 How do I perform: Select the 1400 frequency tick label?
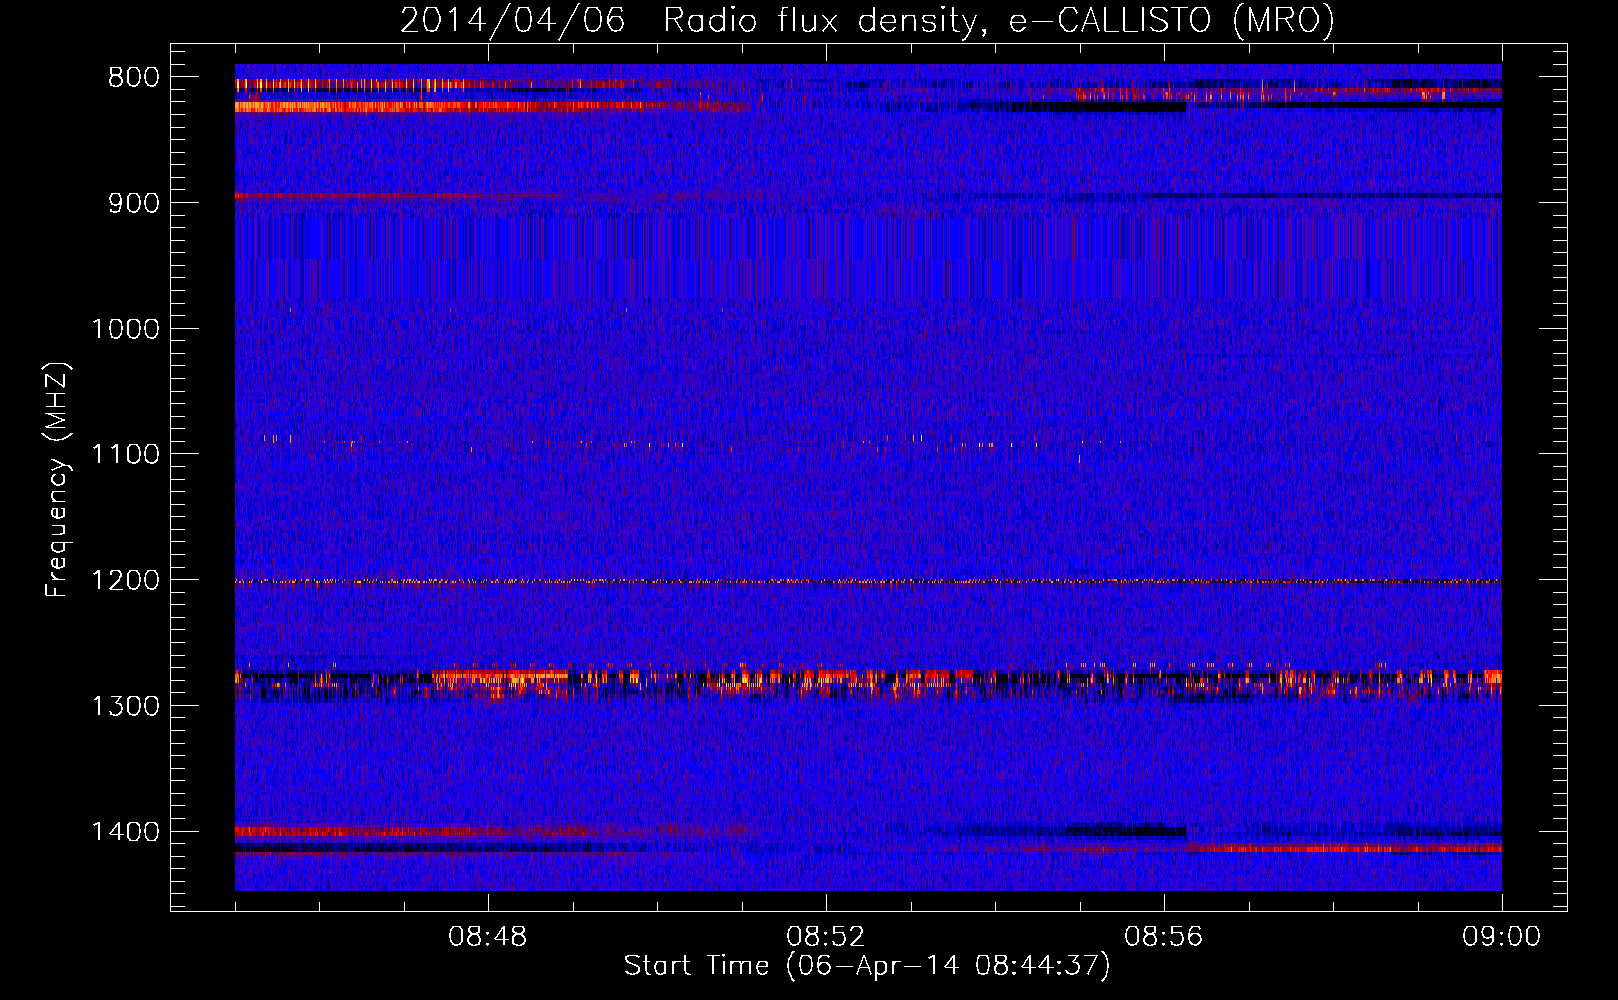(x=125, y=832)
